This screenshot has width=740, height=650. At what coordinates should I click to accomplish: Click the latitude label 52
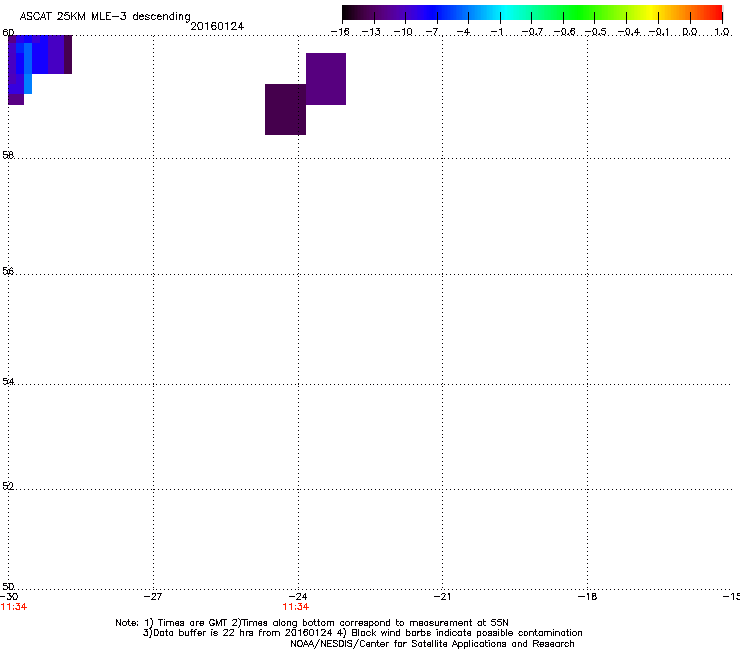pos(8,486)
